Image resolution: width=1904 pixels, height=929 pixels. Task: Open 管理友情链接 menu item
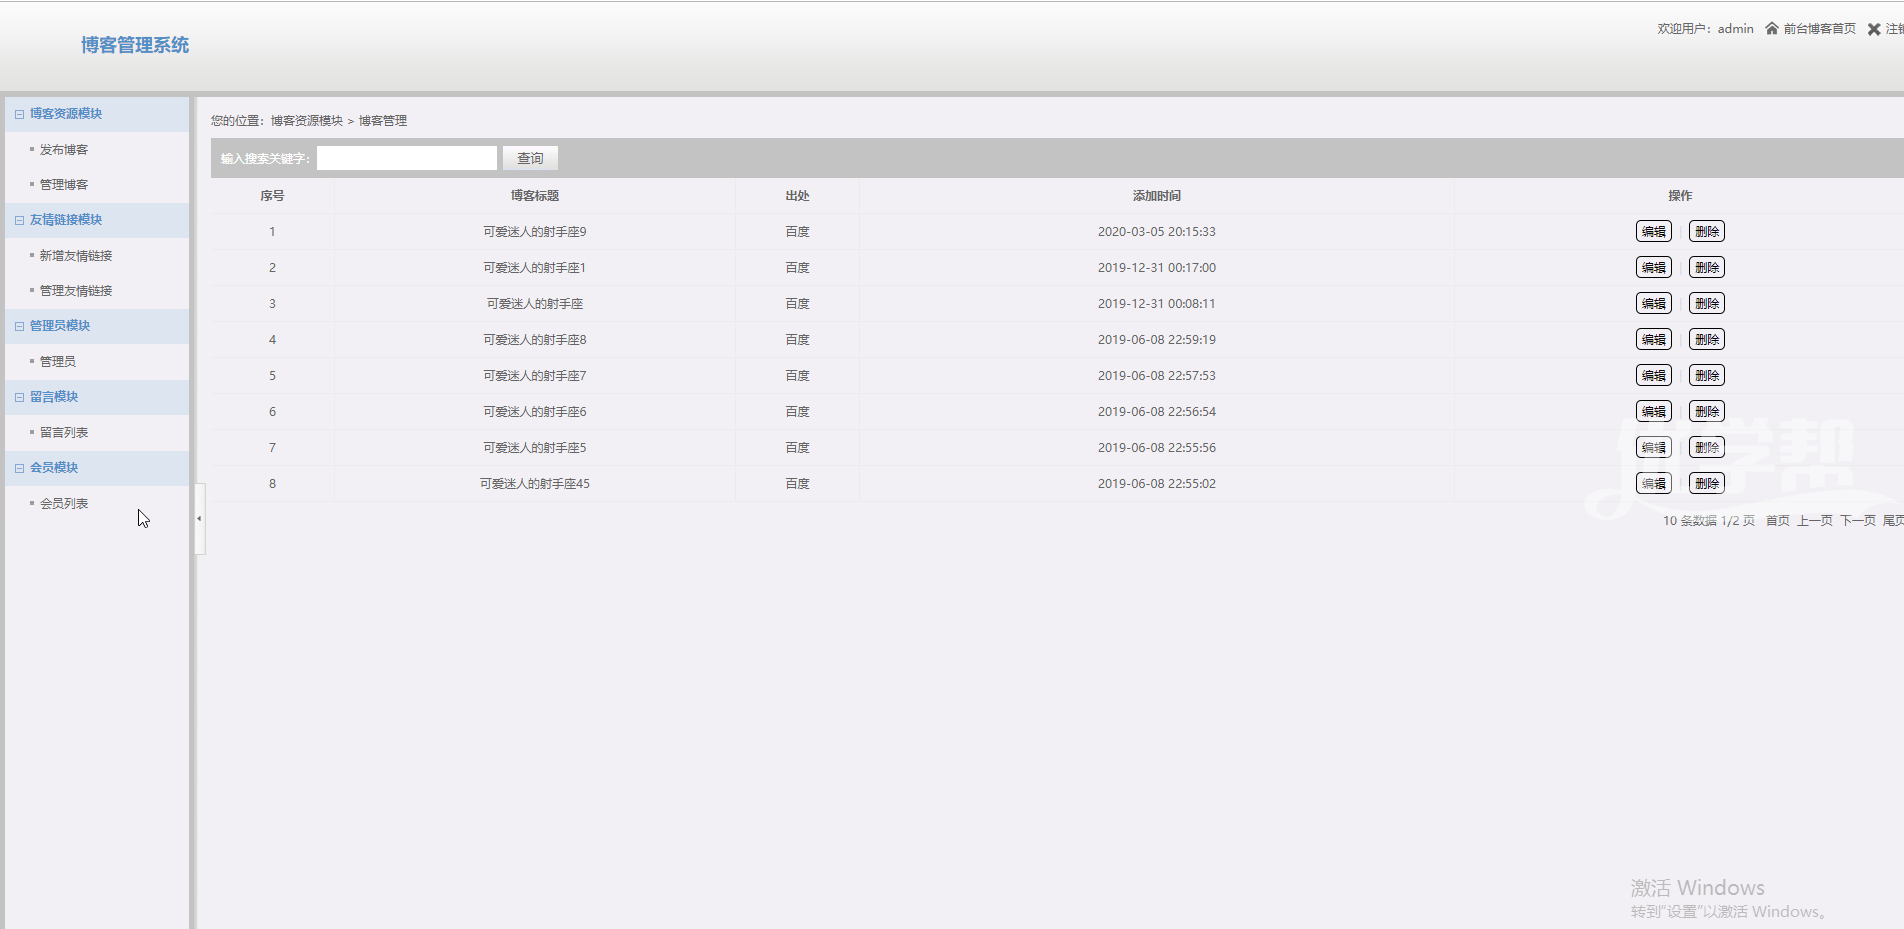(76, 291)
